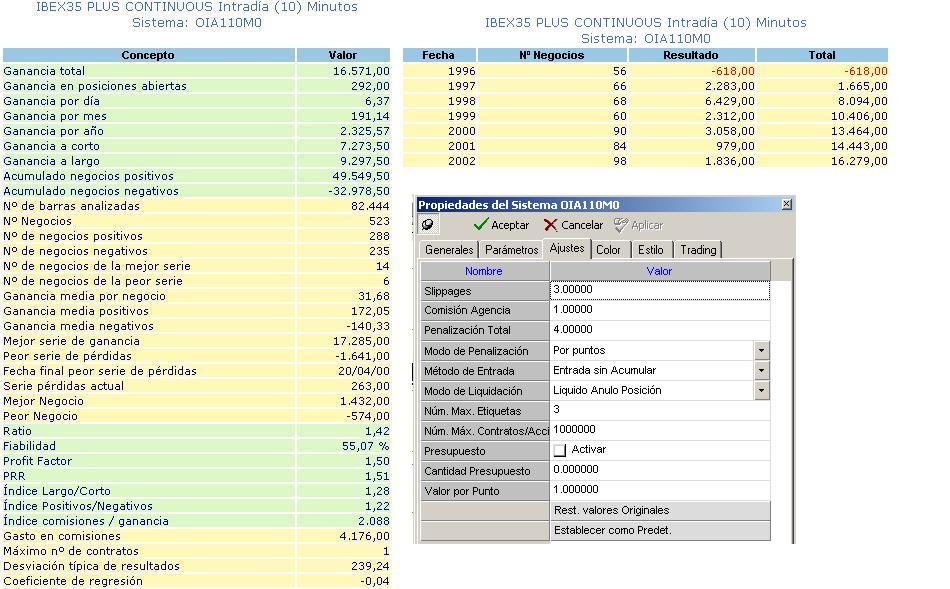Accept changes with the Aceptar button
Image resolution: width=950 pixels, height=589 pixels.
click(501, 225)
